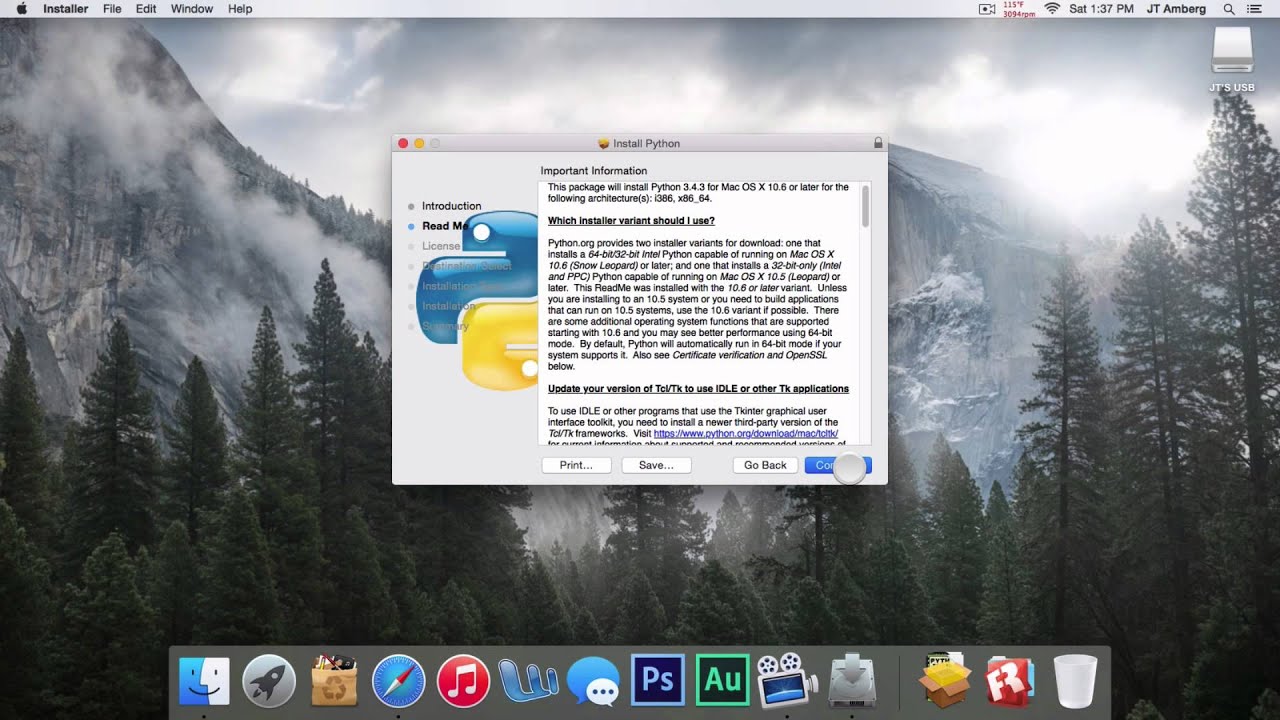This screenshot has width=1280, height=720.
Task: Click the "Update your version of Tcl/Tk" heading
Action: point(698,388)
